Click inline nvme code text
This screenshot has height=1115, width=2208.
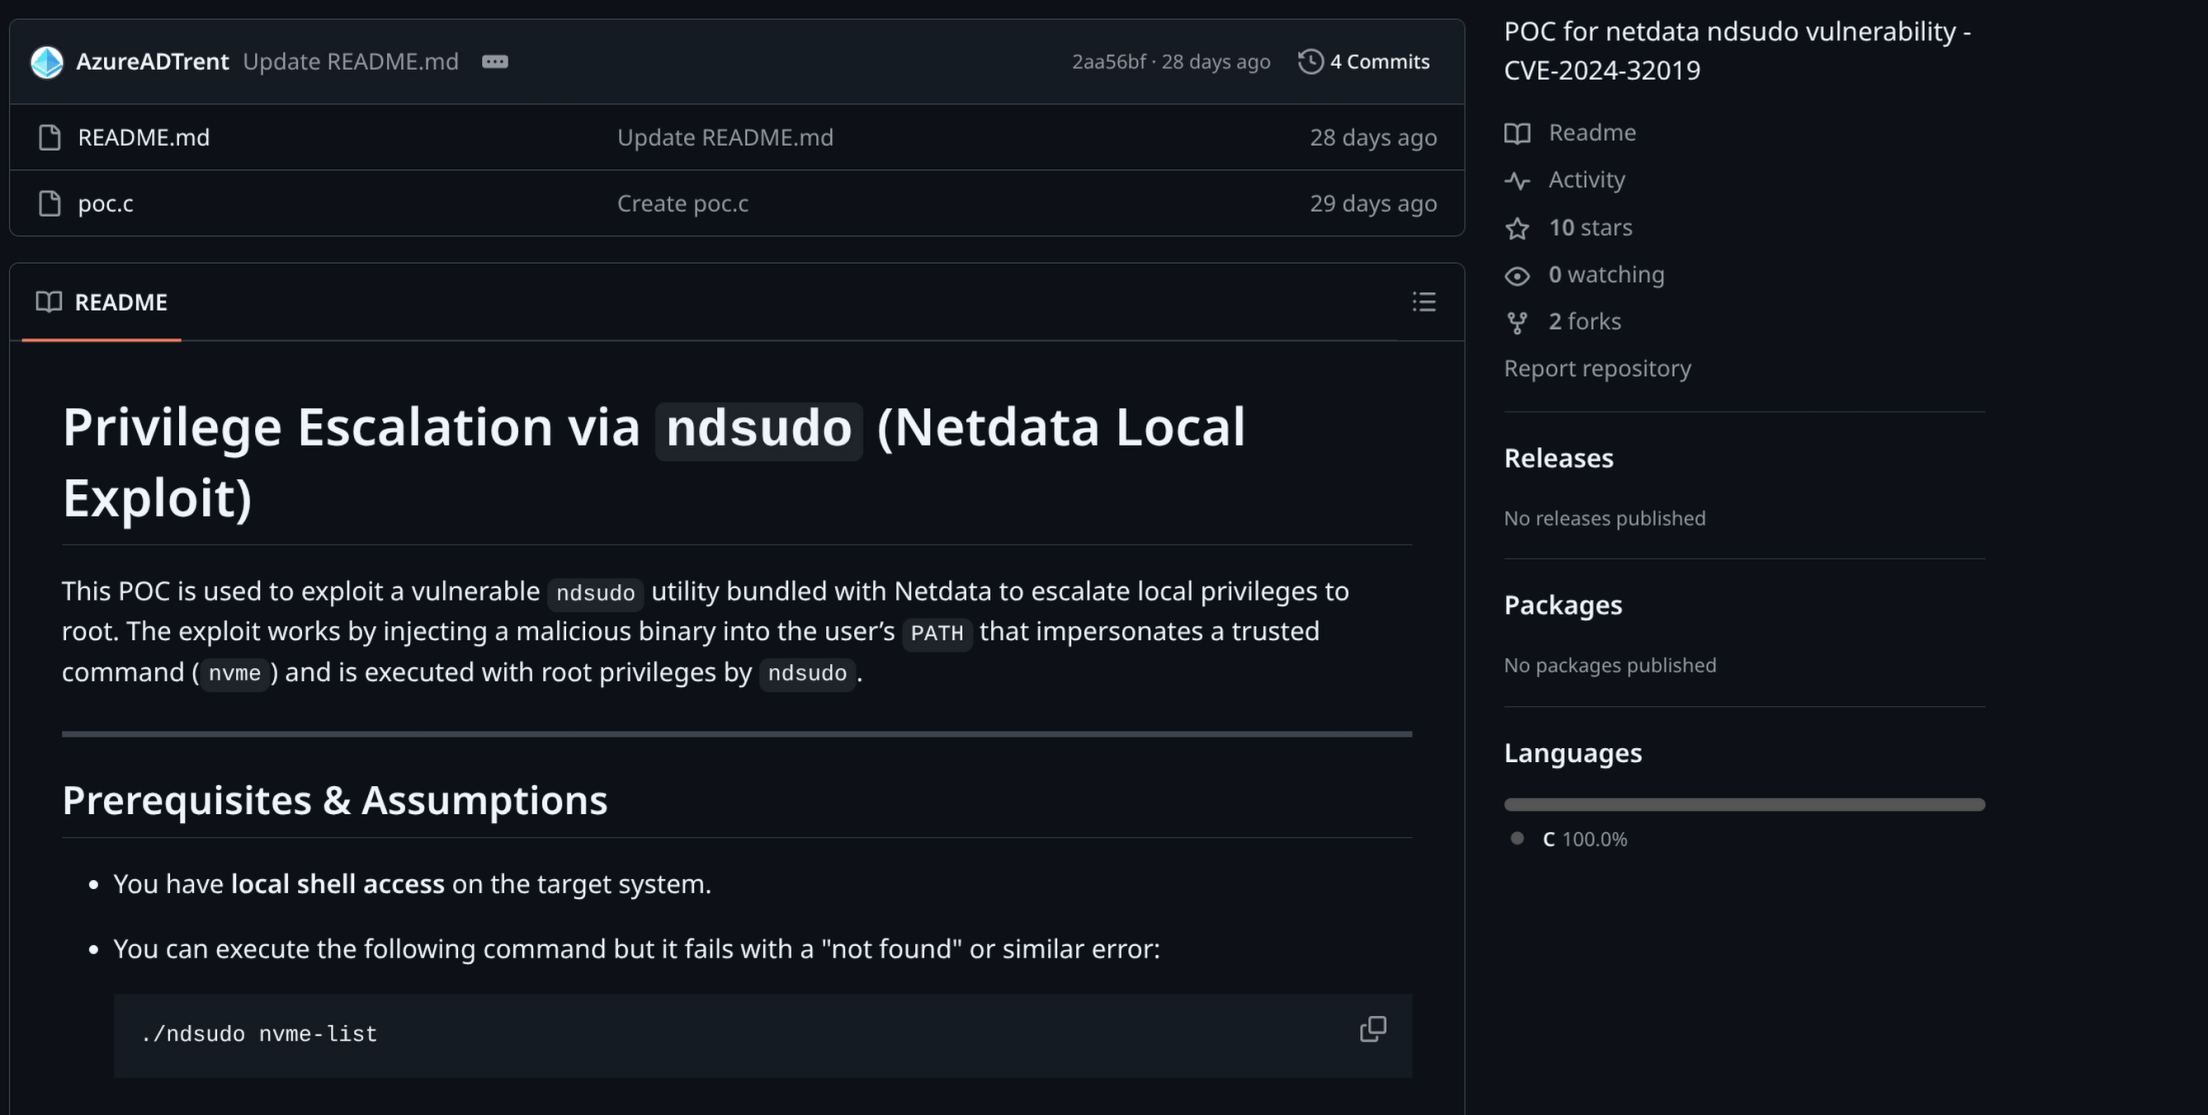coord(234,674)
